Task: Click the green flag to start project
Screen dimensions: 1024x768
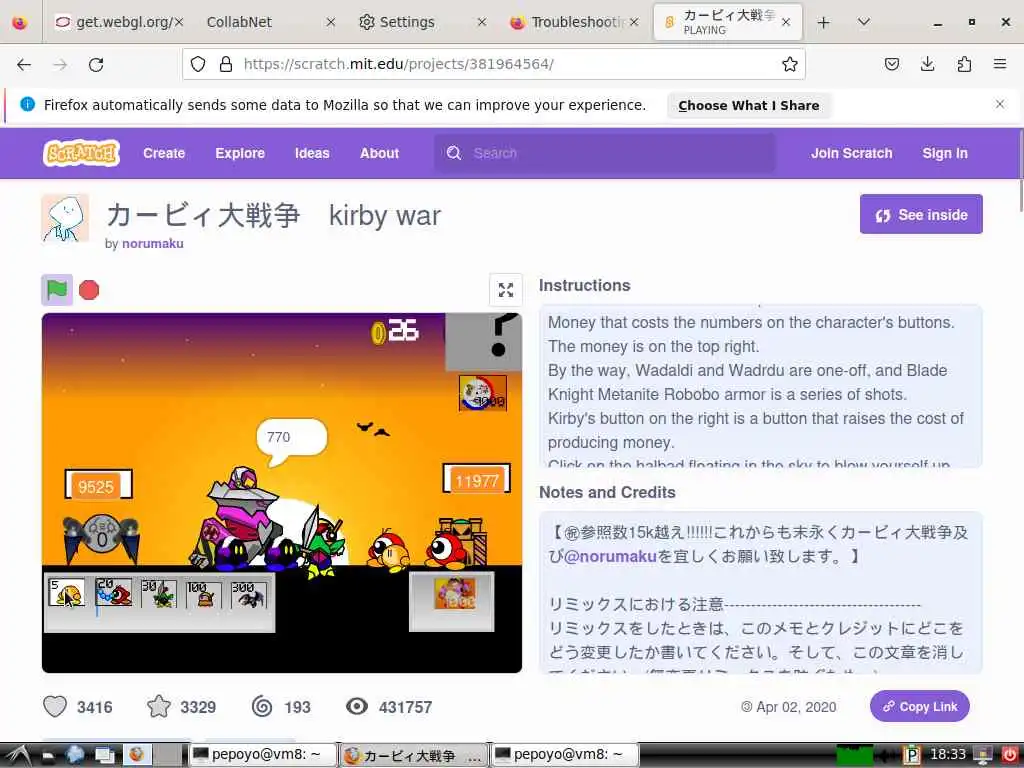Action: [x=57, y=289]
